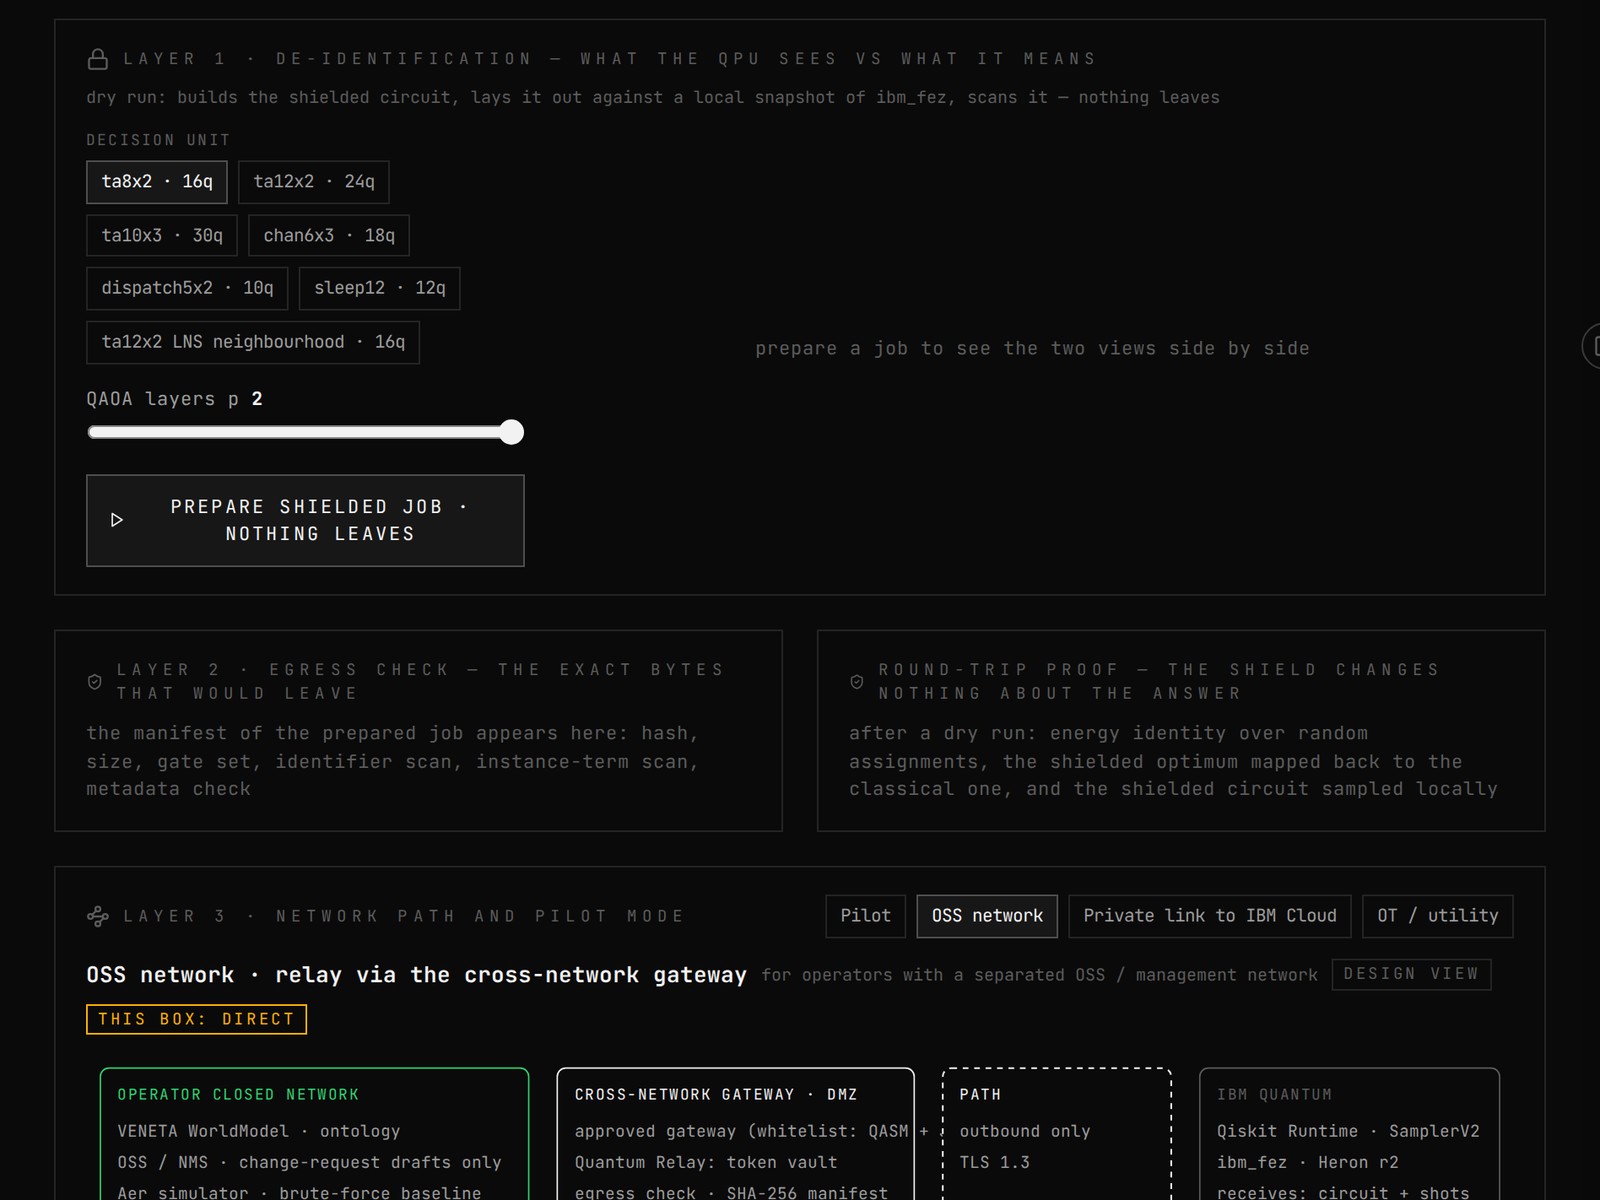Image resolution: width=1600 pixels, height=1200 pixels.
Task: Pick the chan6x3 · 18q decision unit
Action: click(x=329, y=236)
